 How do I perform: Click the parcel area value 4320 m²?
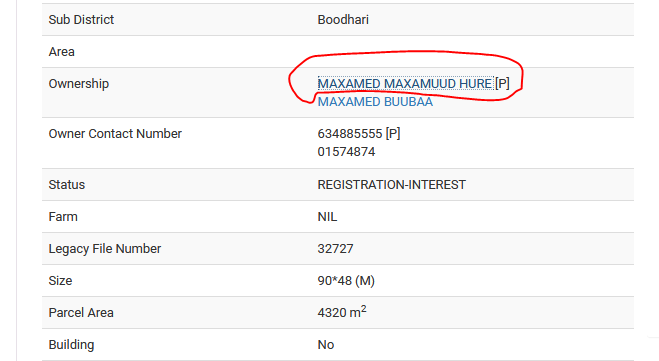342,312
